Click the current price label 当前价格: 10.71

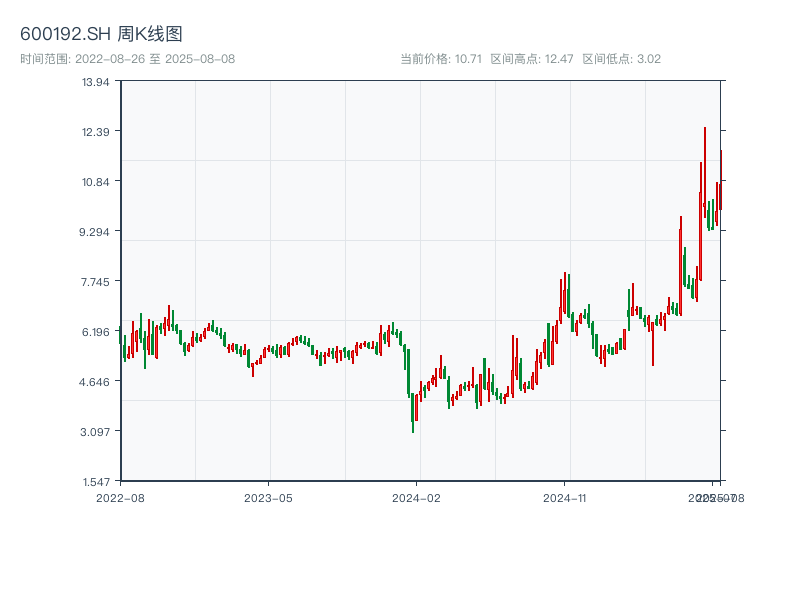pyautogui.click(x=441, y=59)
